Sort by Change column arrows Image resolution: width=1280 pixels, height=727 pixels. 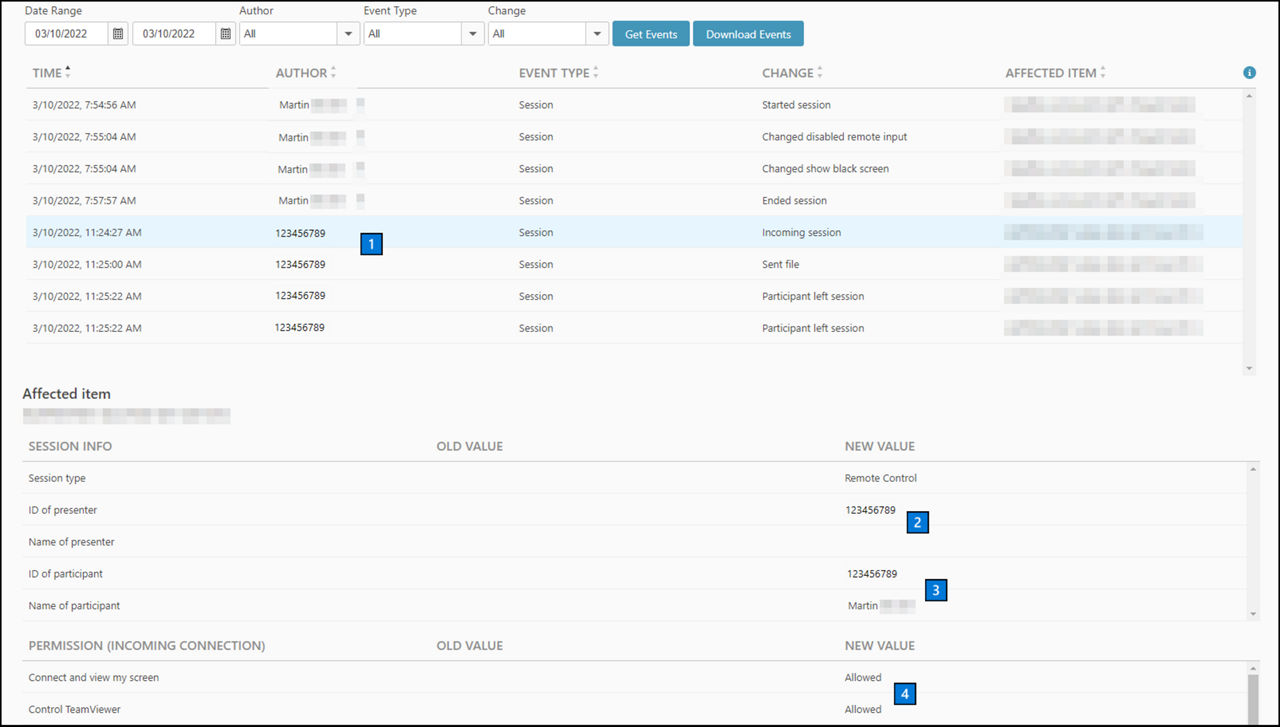tap(820, 73)
